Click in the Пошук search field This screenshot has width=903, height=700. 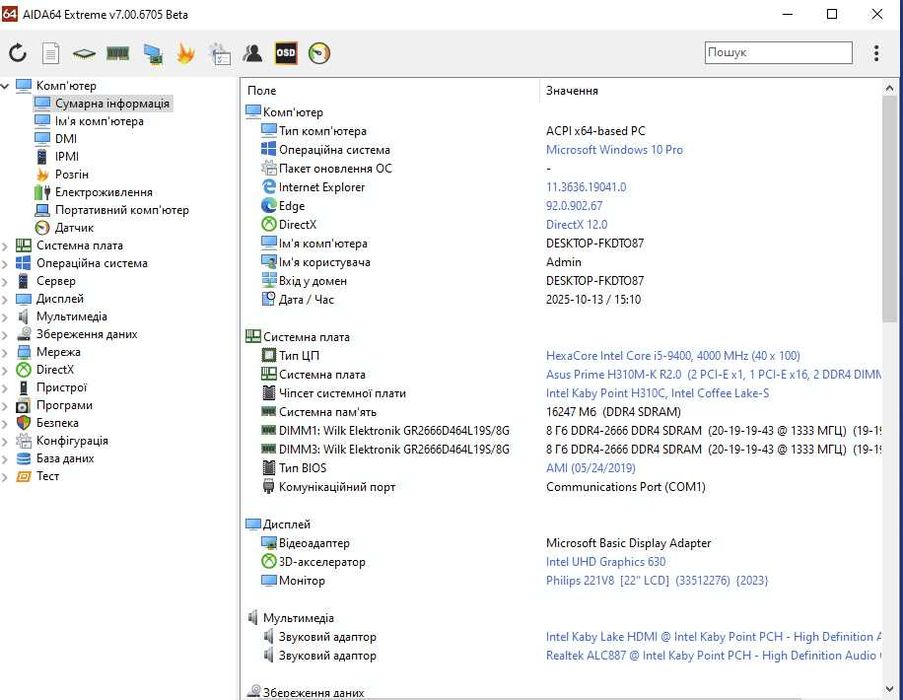pos(778,53)
